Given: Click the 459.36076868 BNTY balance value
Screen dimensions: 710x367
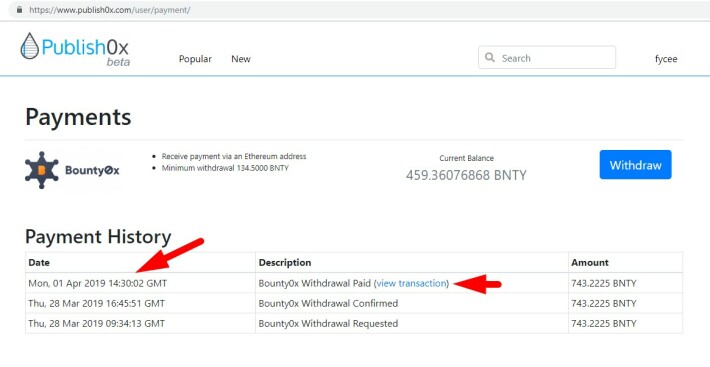Looking at the screenshot, I should [466, 175].
